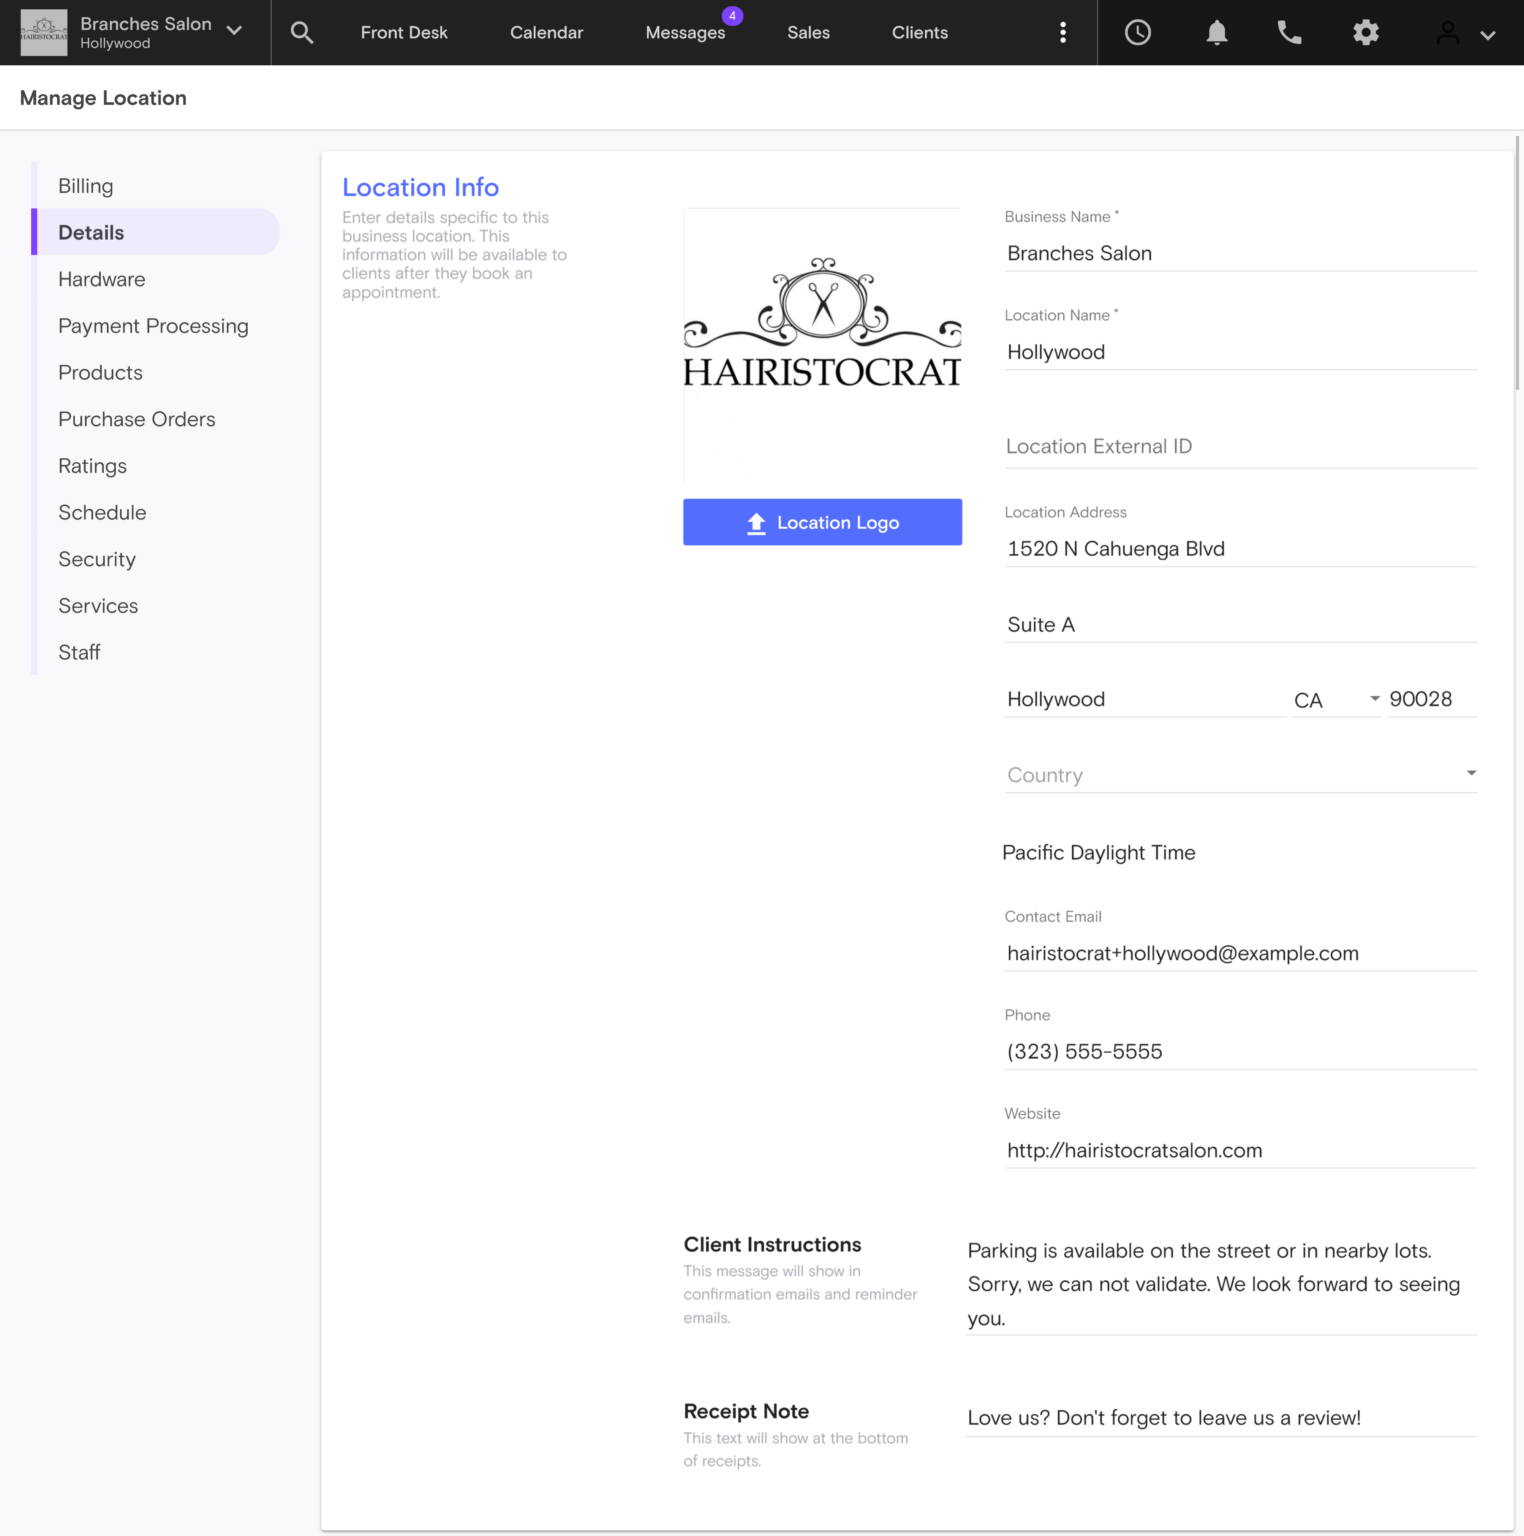Click the phone icon in top bar

click(1289, 32)
